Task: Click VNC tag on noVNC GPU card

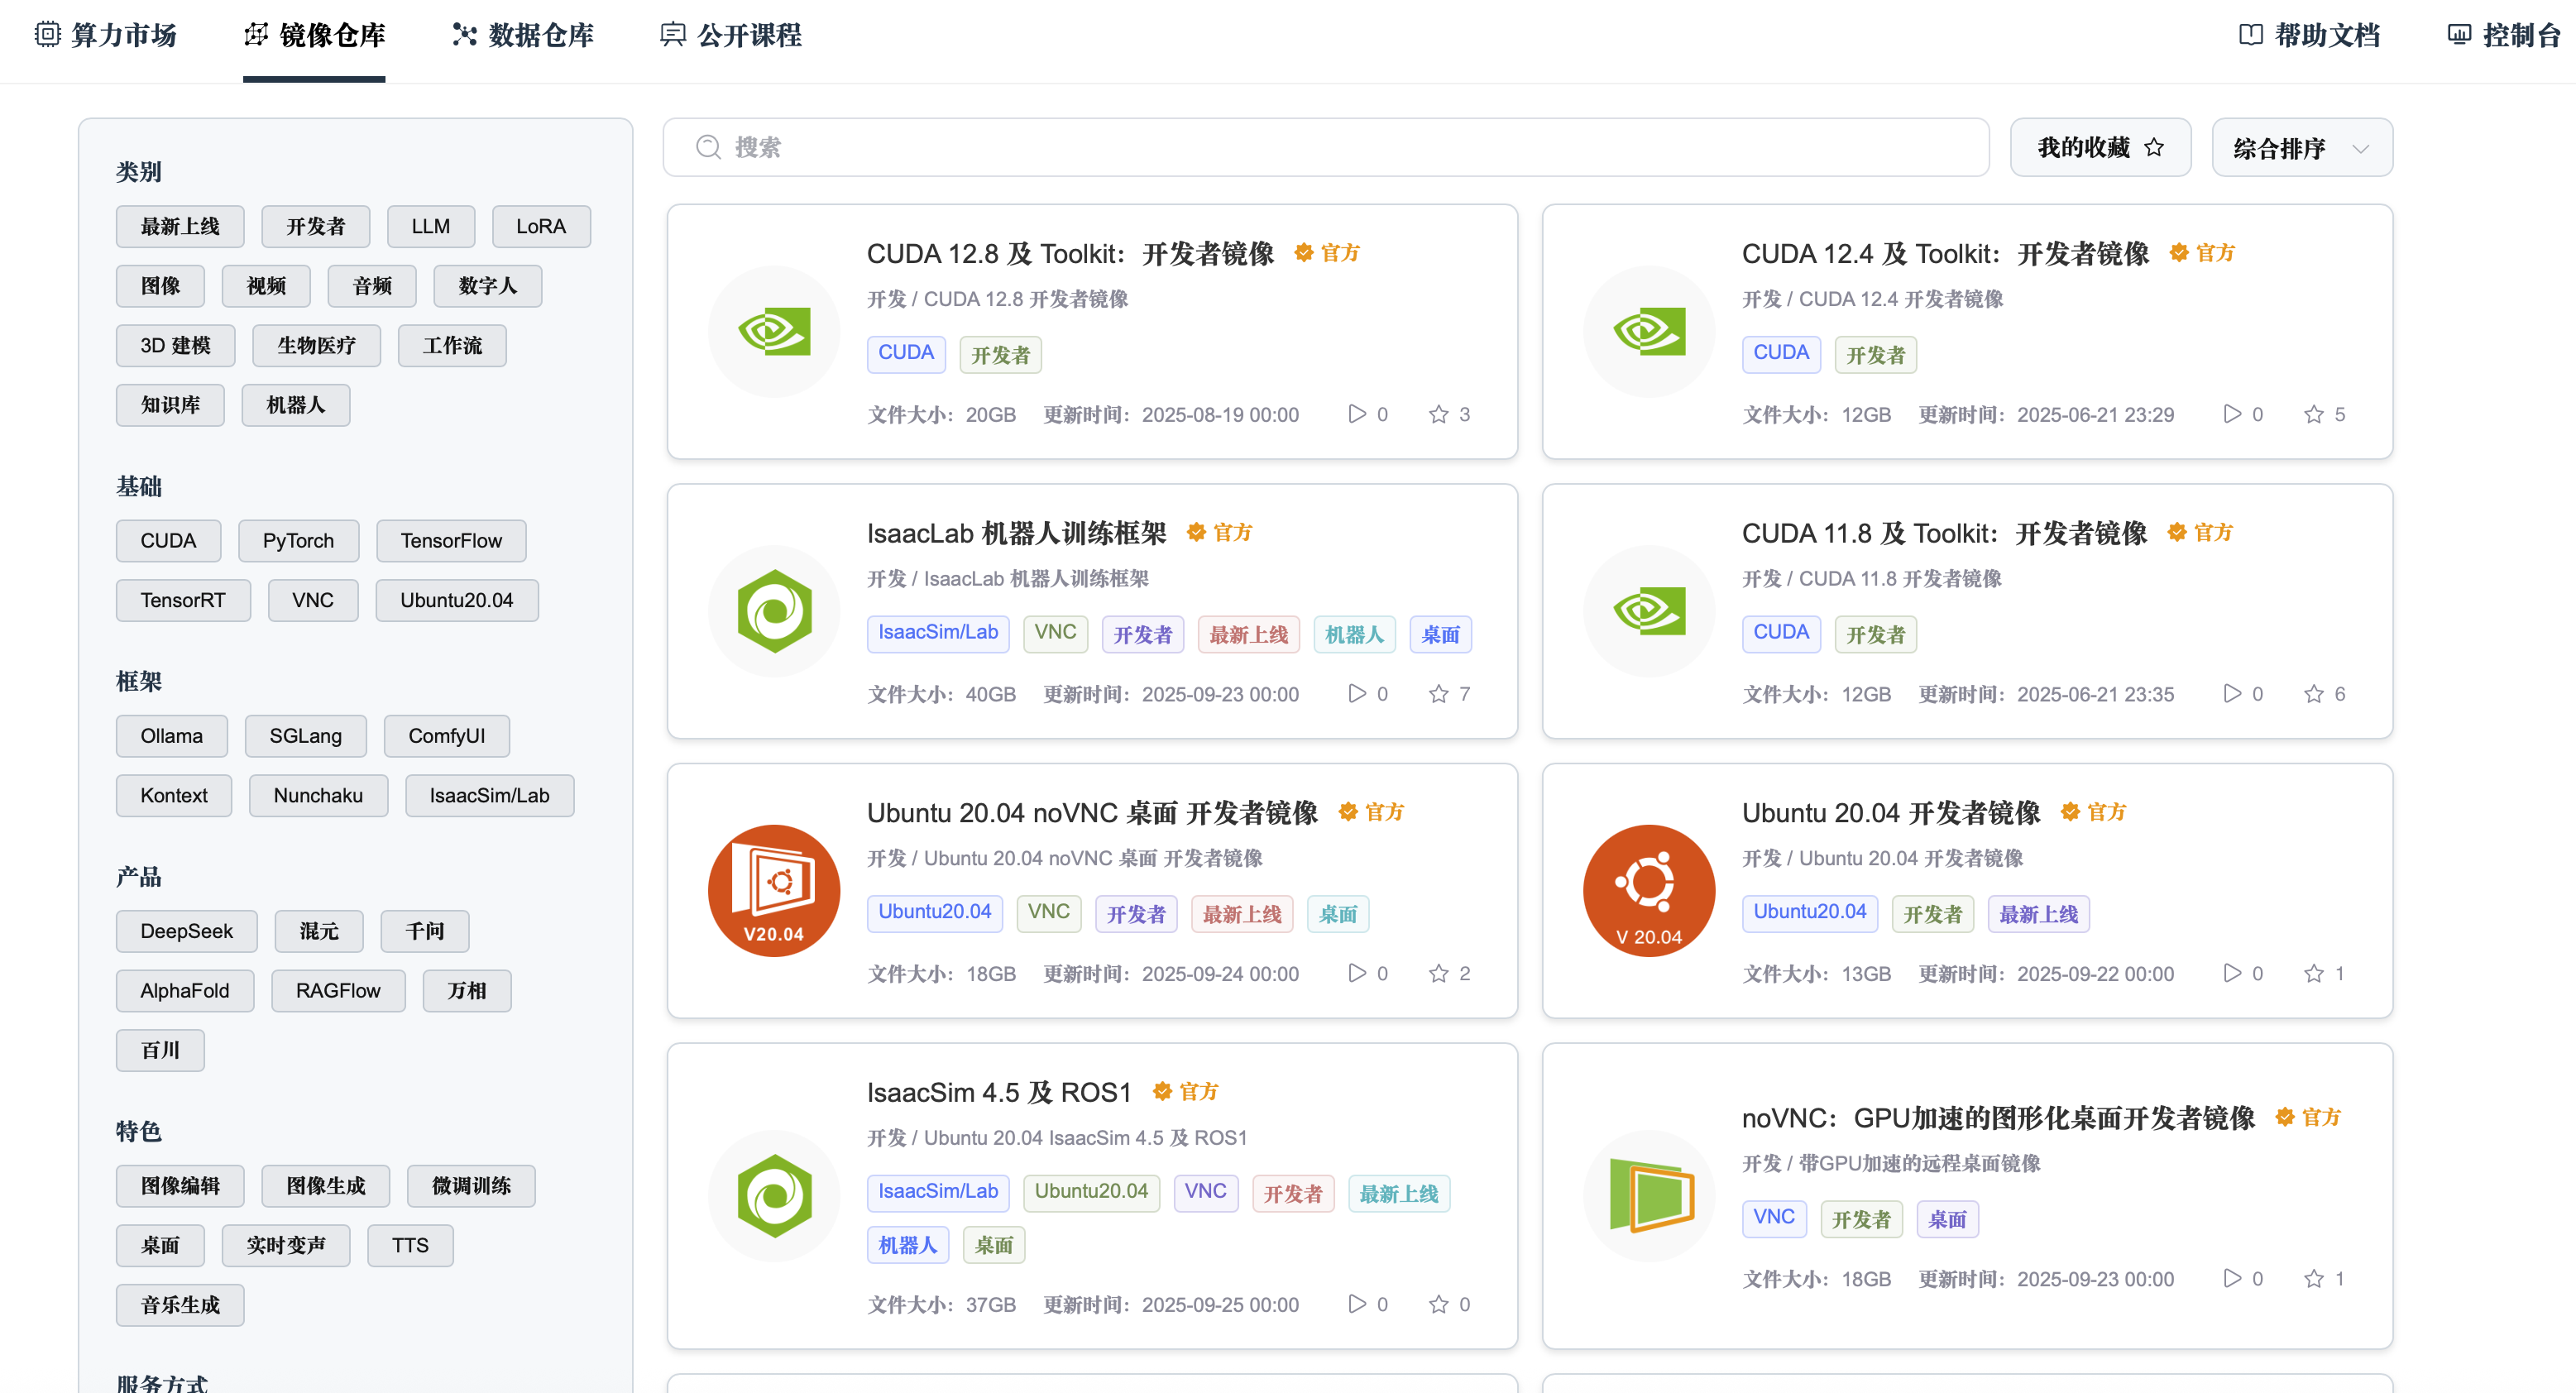Action: [x=1774, y=1218]
